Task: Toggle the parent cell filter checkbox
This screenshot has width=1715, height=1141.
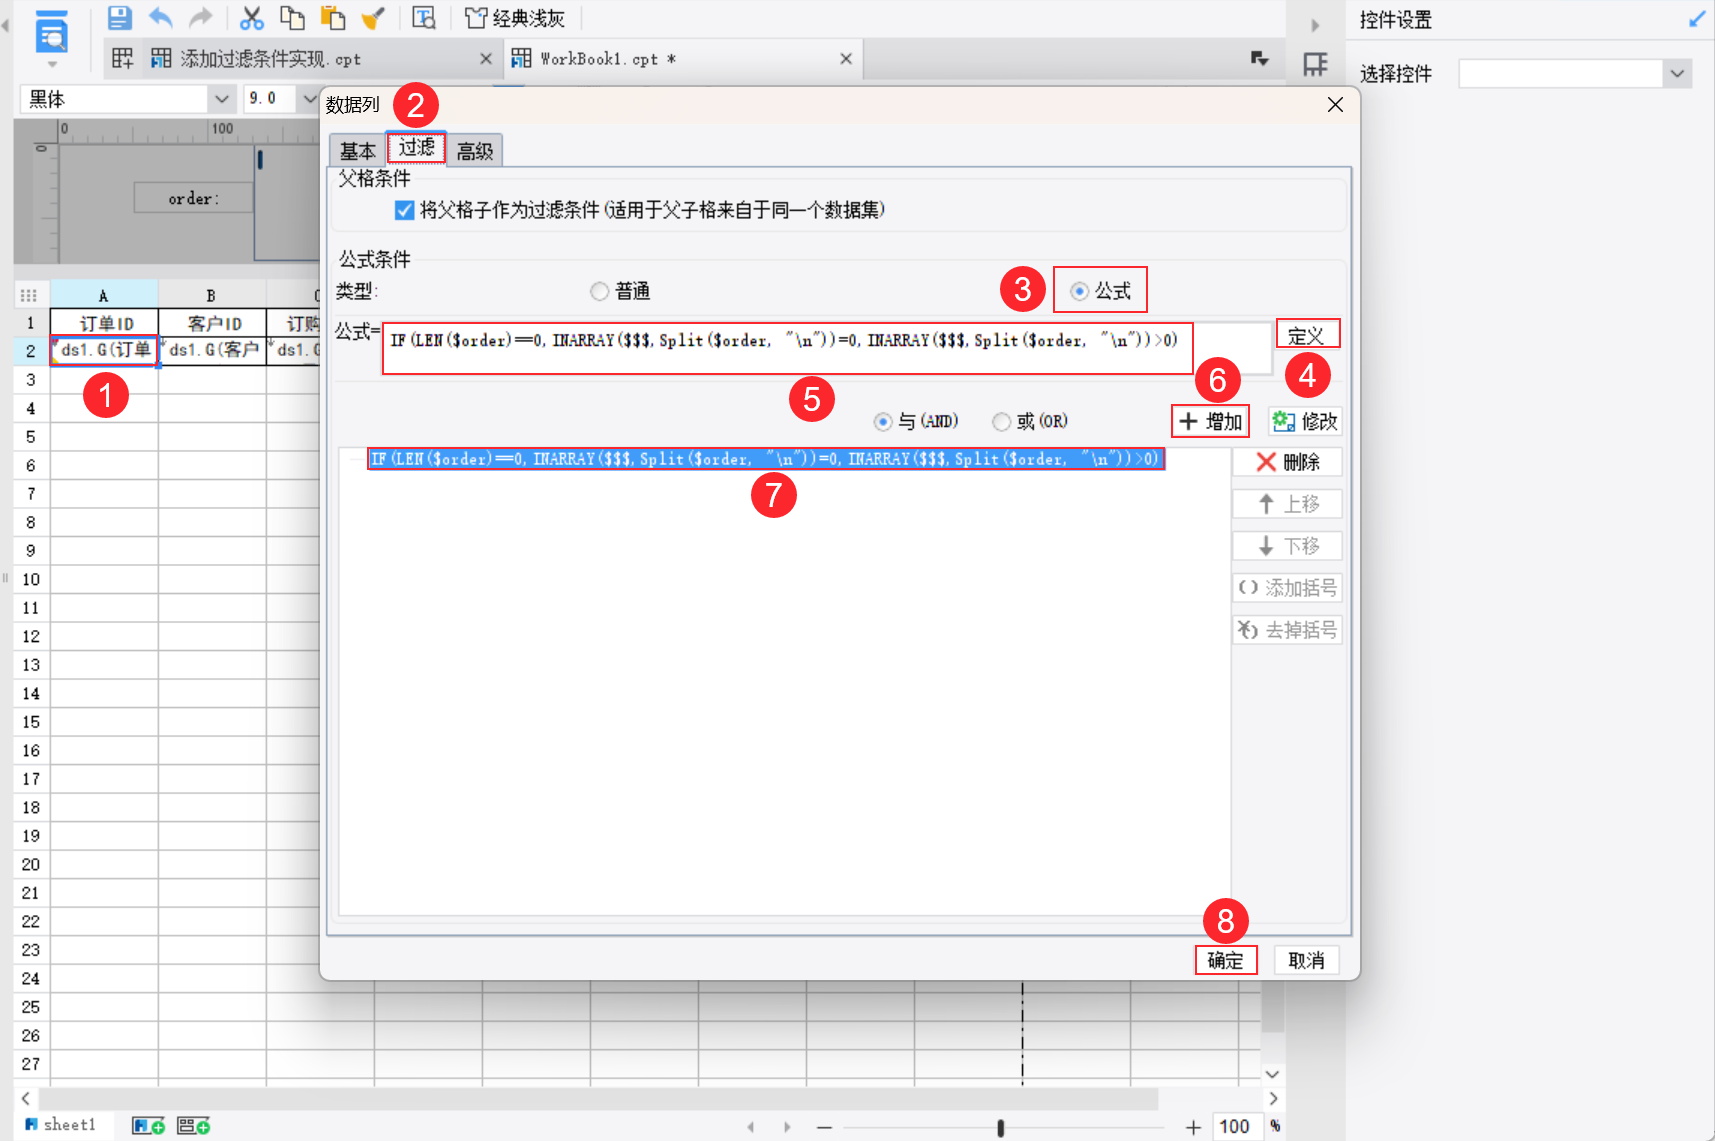Action: [404, 210]
